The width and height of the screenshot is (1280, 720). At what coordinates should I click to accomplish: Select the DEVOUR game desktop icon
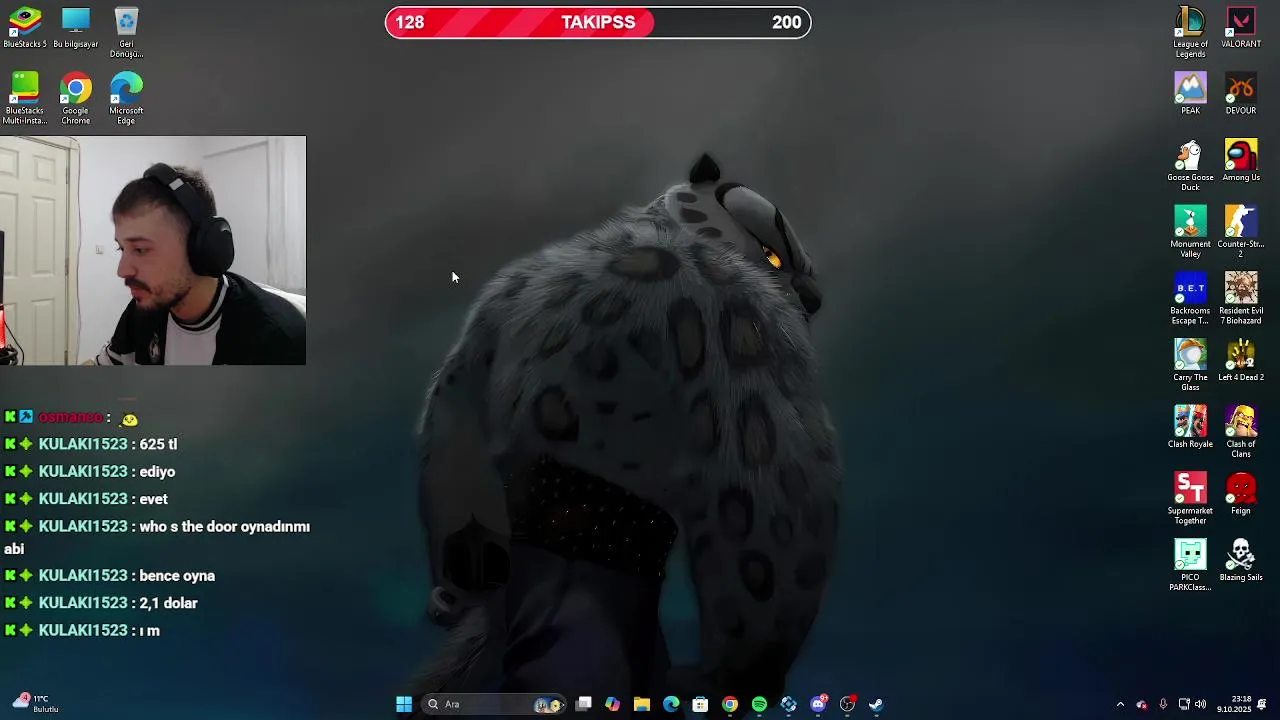click(1241, 94)
